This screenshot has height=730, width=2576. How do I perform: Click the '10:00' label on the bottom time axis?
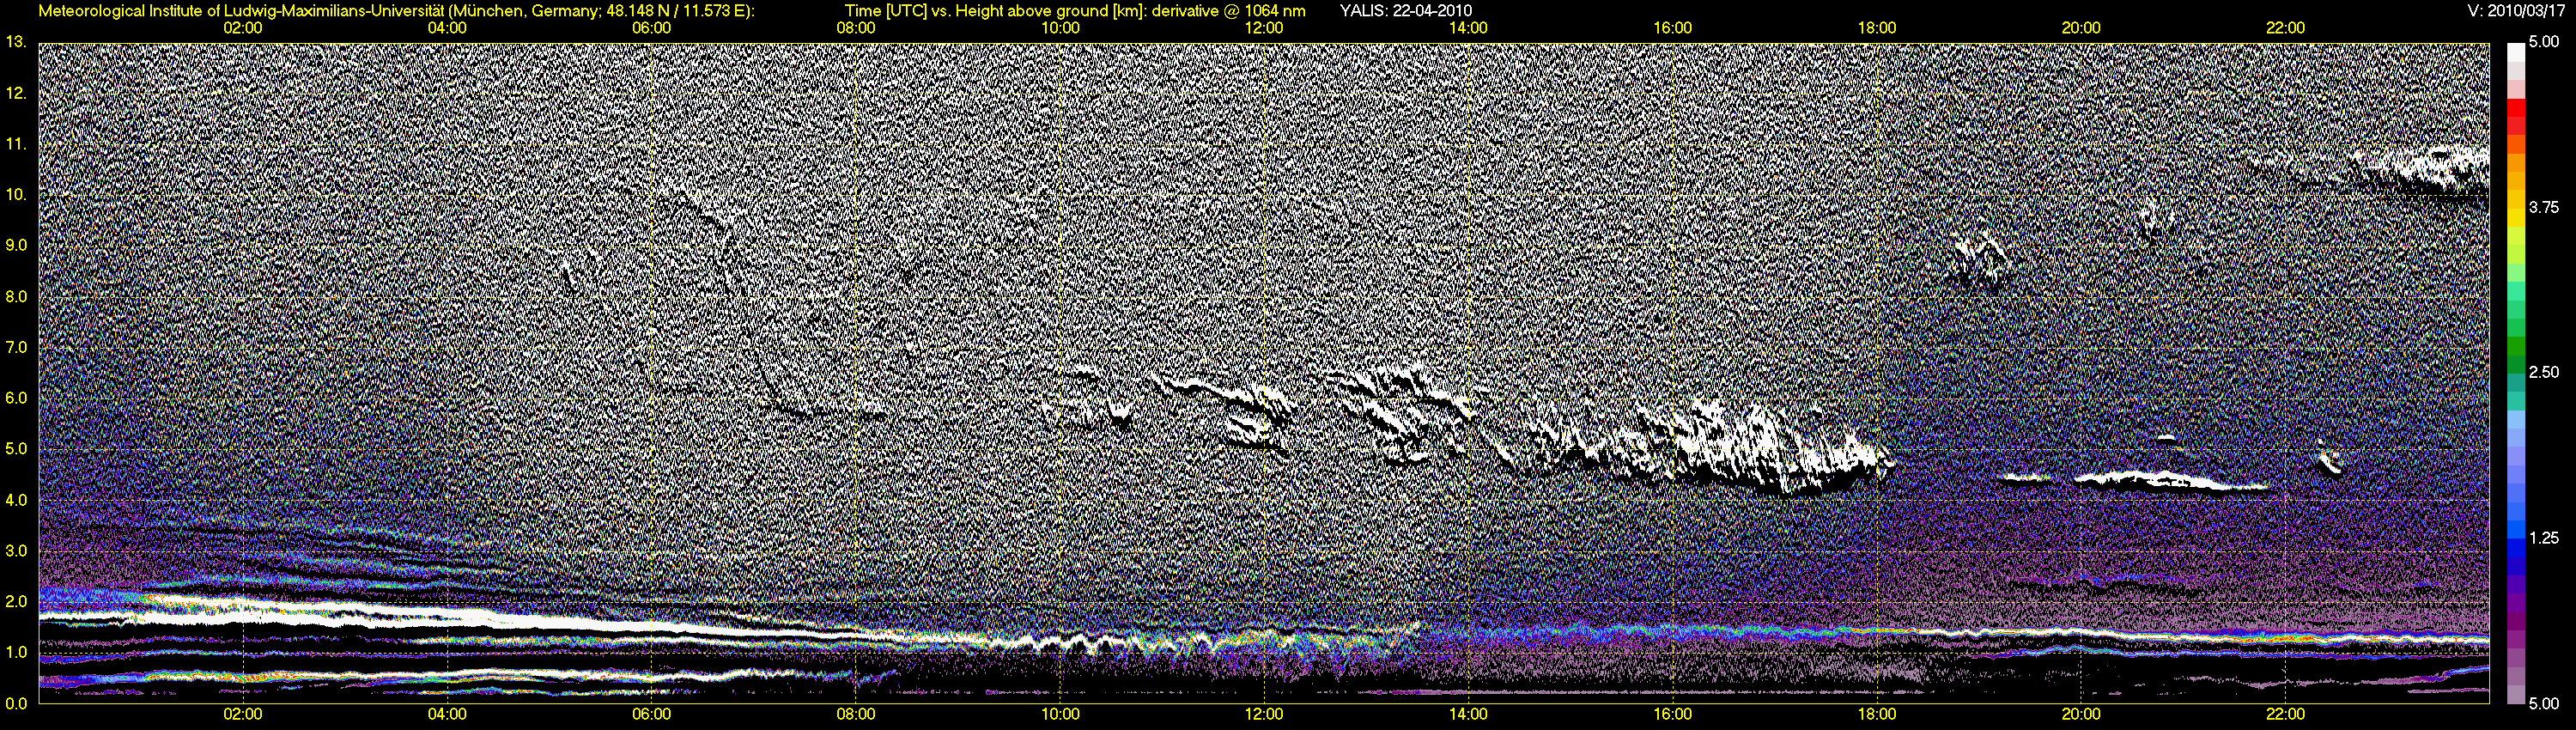pos(1060,715)
